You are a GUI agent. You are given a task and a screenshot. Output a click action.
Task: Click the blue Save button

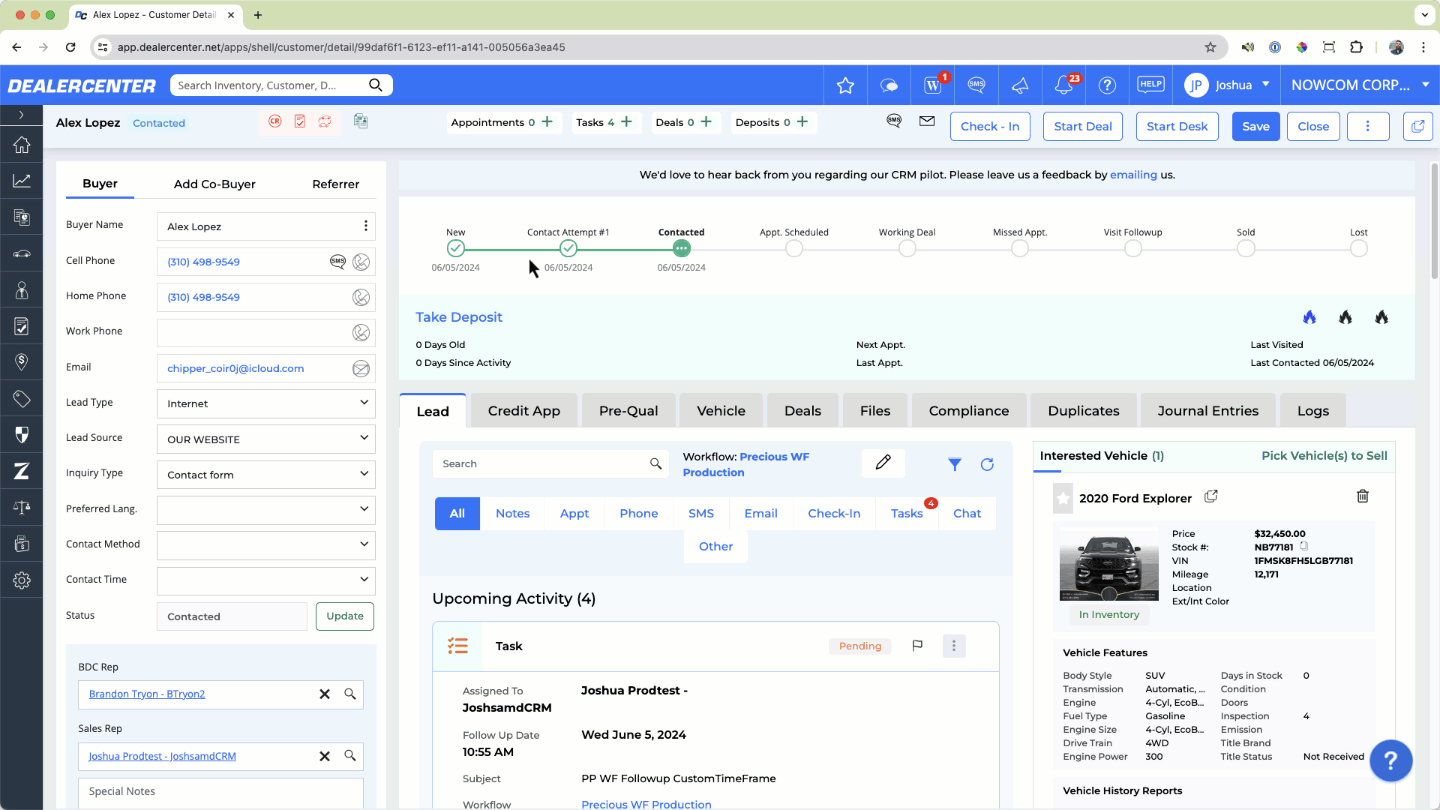(x=1256, y=126)
